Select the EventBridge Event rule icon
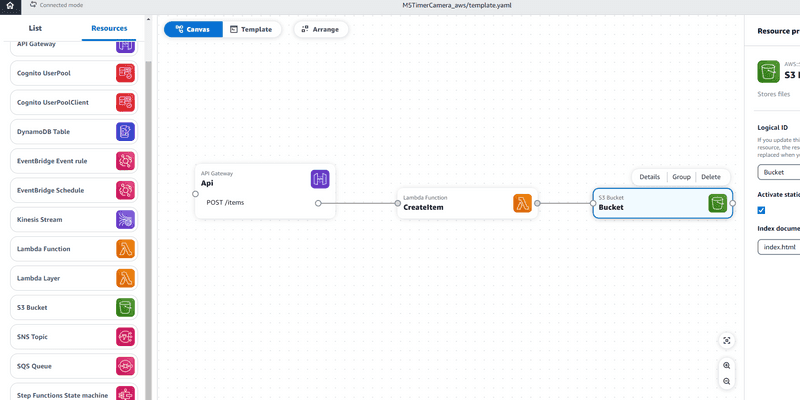The image size is (800, 400). pyautogui.click(x=126, y=161)
